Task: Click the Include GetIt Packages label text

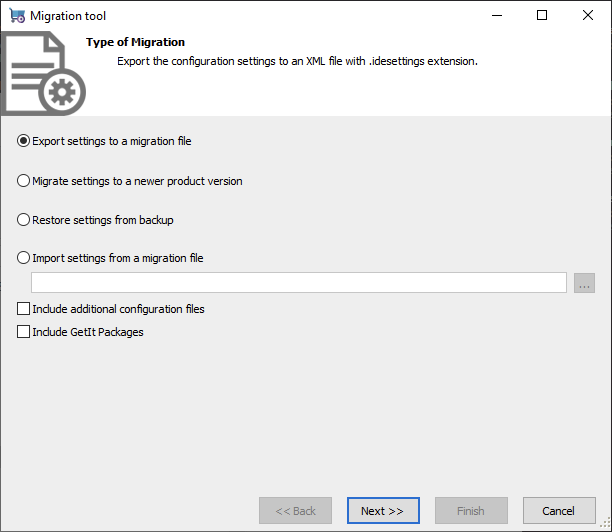Action: [x=88, y=332]
